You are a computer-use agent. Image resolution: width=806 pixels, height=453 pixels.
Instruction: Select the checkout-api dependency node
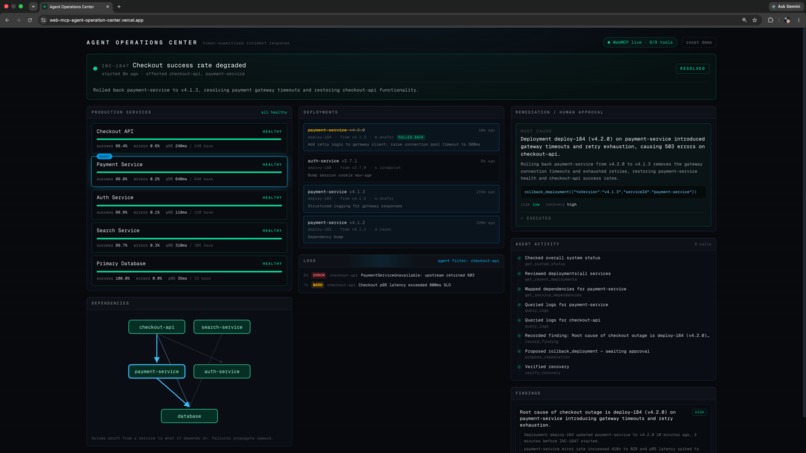(x=157, y=327)
